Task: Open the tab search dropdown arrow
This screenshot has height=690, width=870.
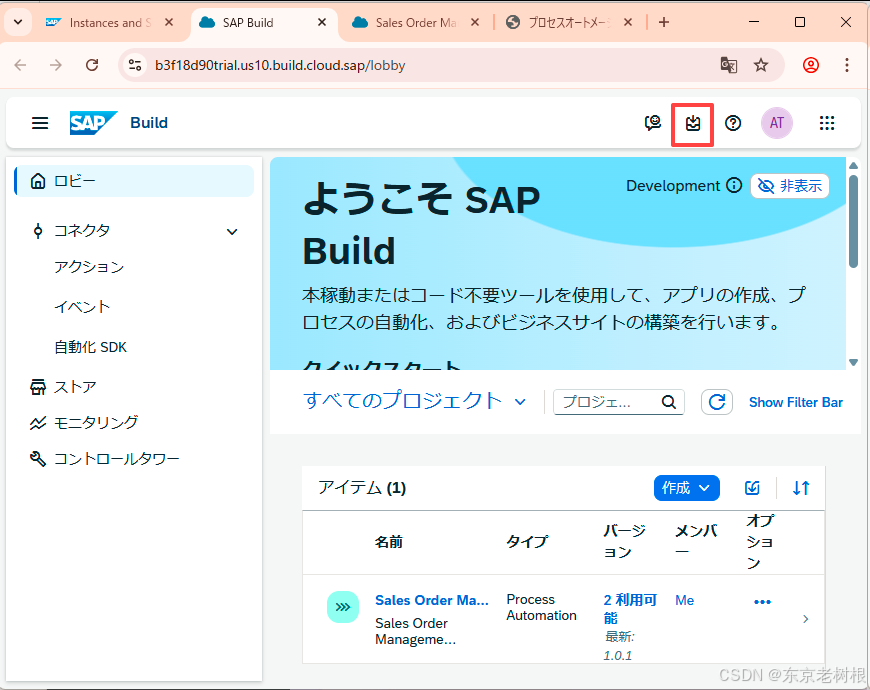Action: pyautogui.click(x=18, y=22)
